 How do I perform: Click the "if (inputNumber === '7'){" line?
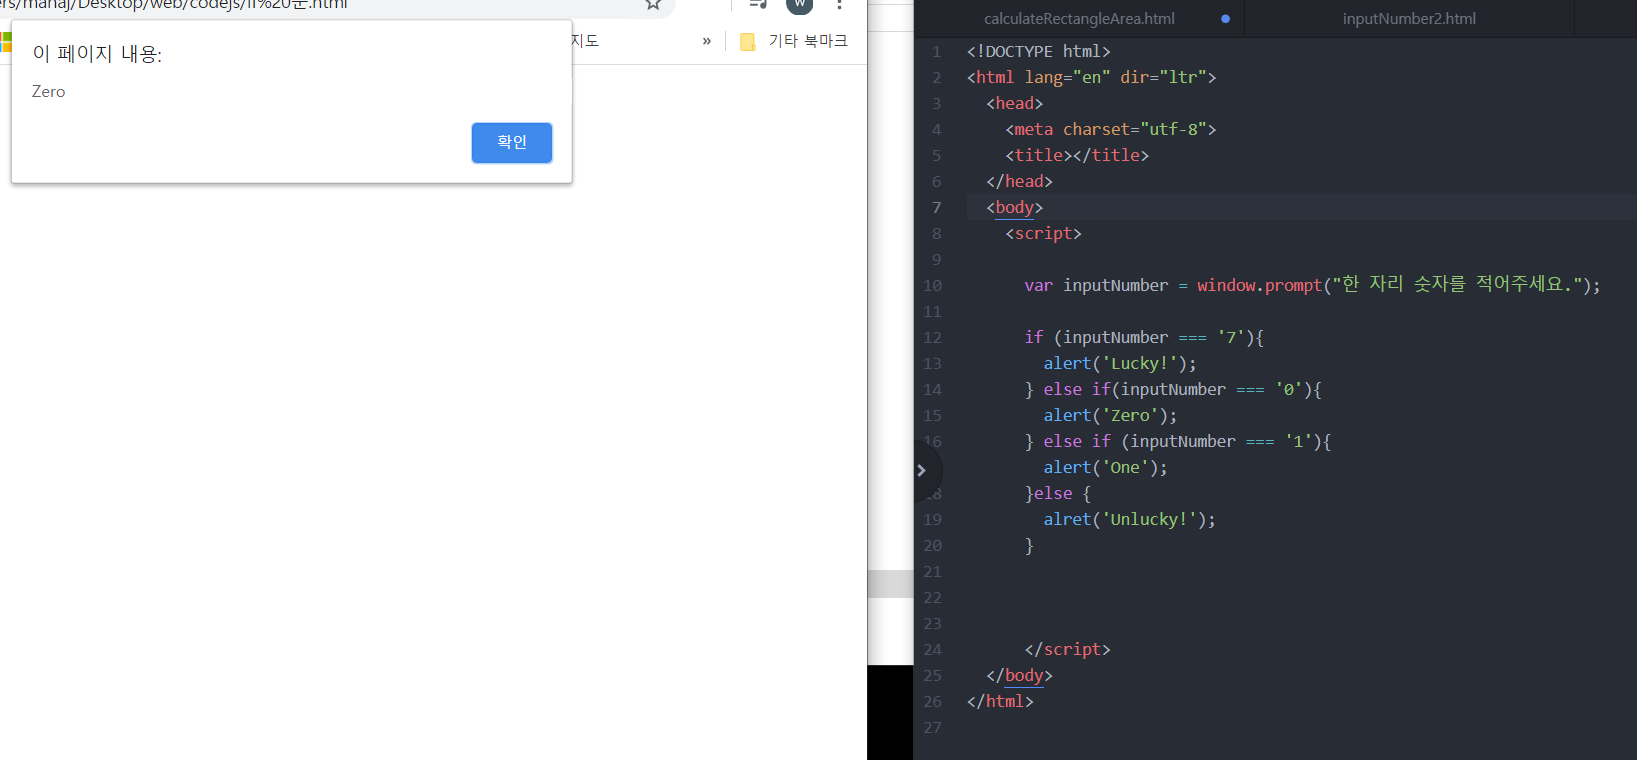tap(1144, 338)
